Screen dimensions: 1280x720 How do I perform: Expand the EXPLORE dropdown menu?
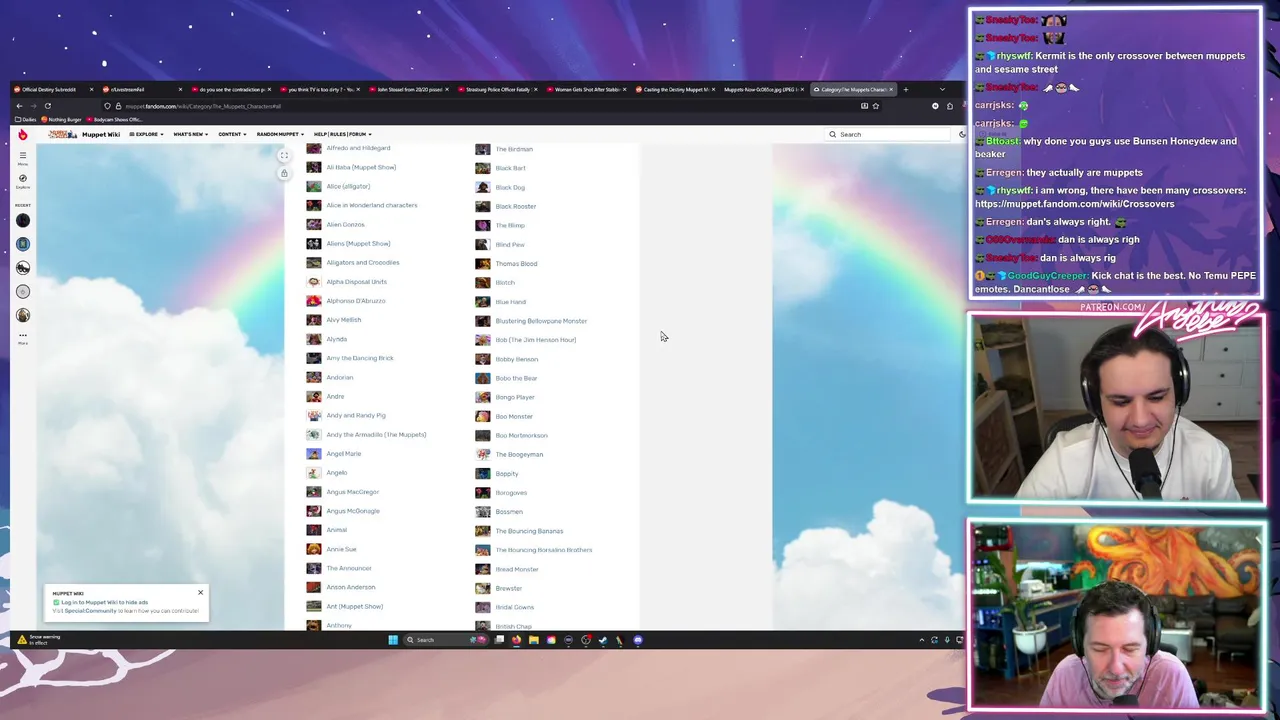(x=147, y=134)
